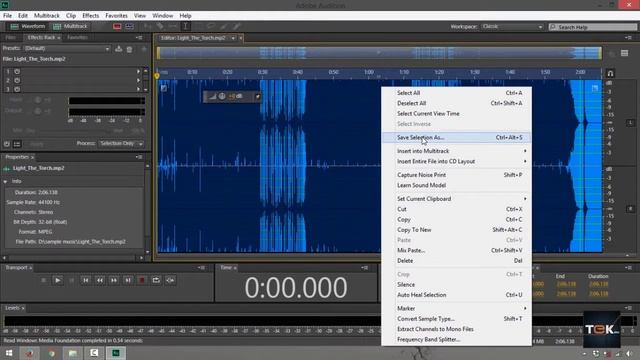This screenshot has width=640, height=360.
Task: Toggle power for effect slot 3
Action: tap(17, 89)
